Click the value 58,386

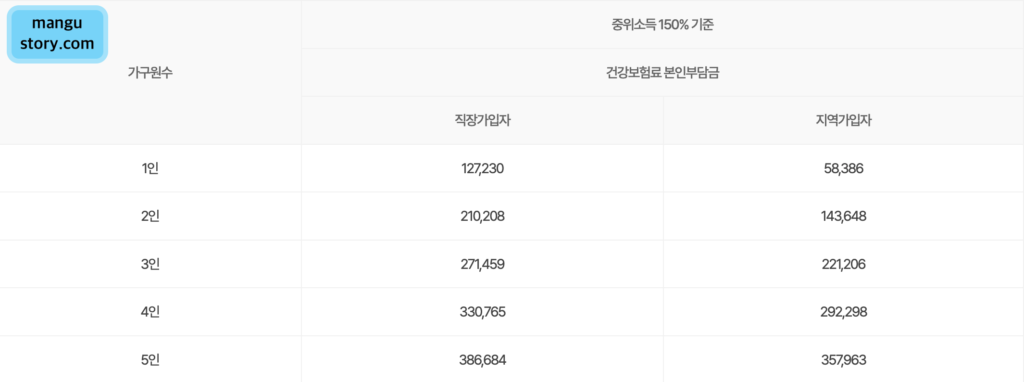(x=843, y=168)
